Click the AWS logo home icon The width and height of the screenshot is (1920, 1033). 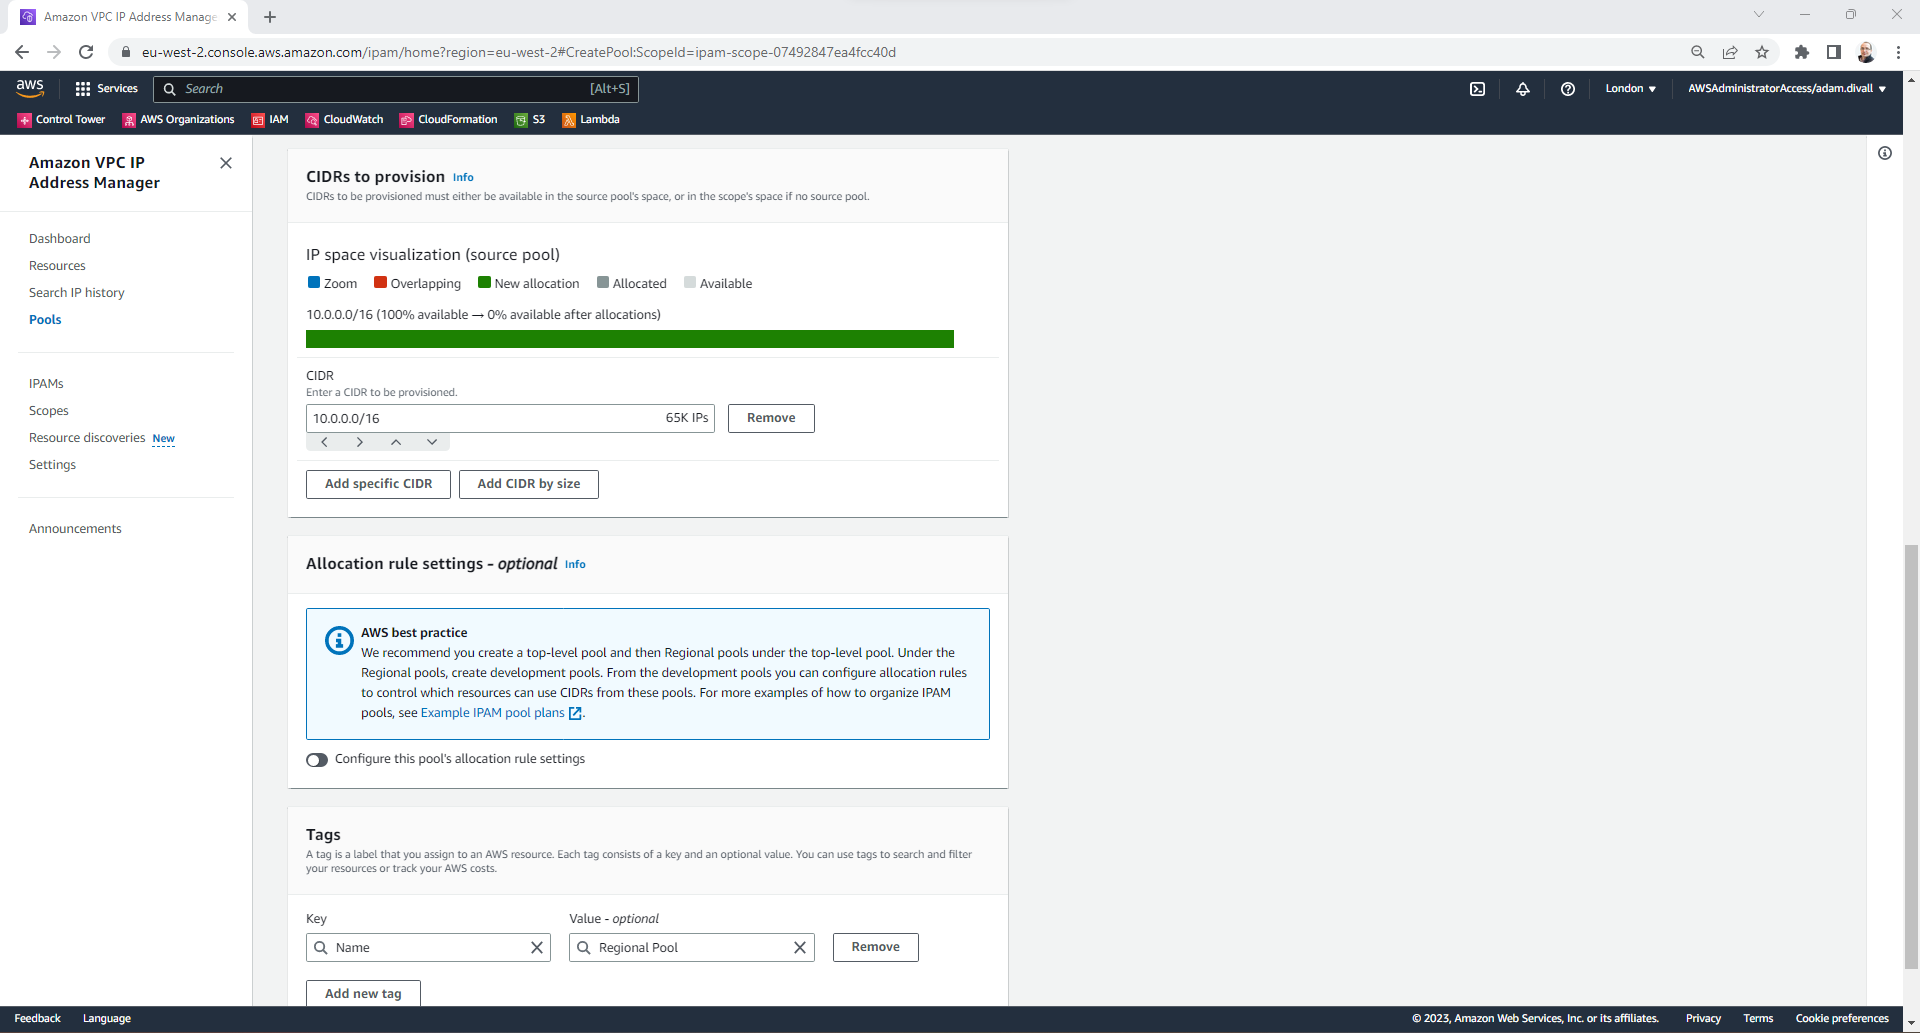click(x=30, y=88)
